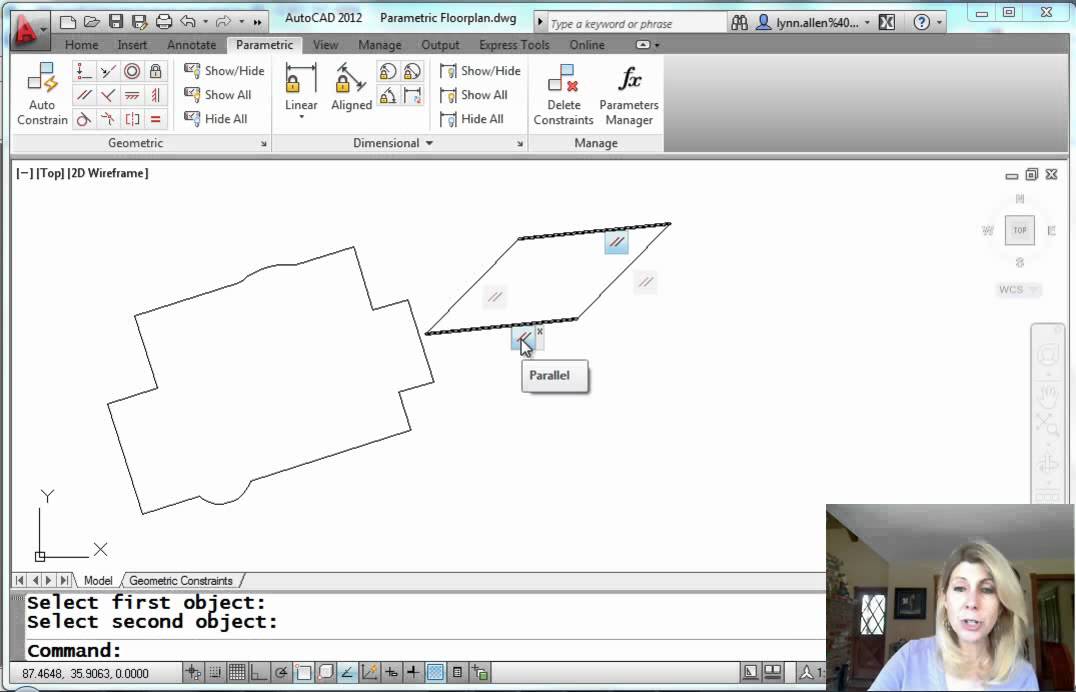Select the Tangent constraint icon
Viewport: 1076px width, 692px height.
84,119
